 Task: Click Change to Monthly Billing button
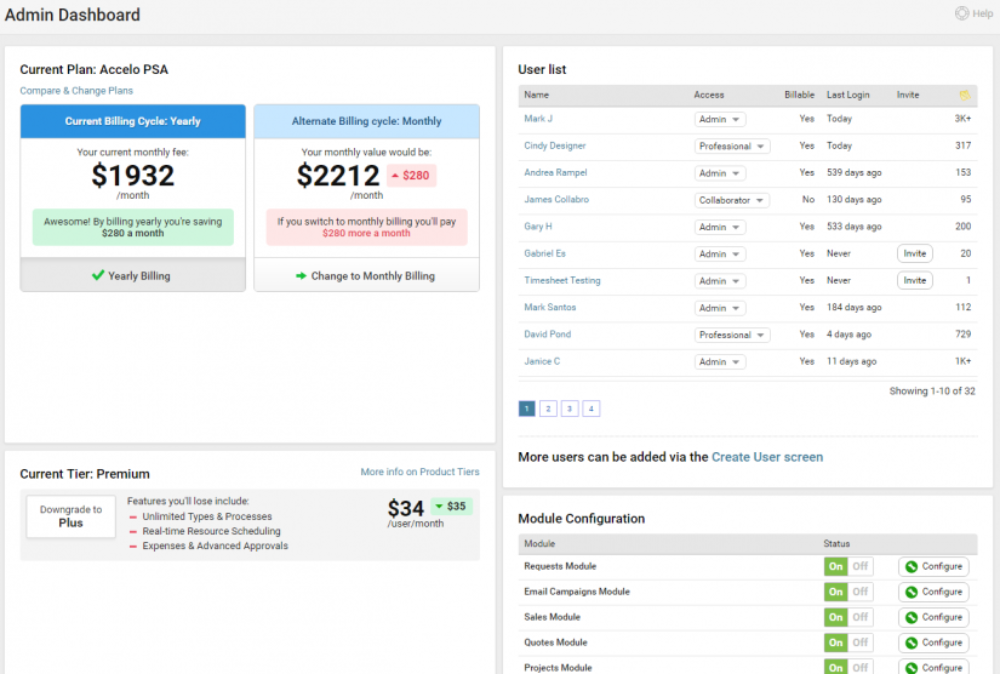click(x=367, y=275)
